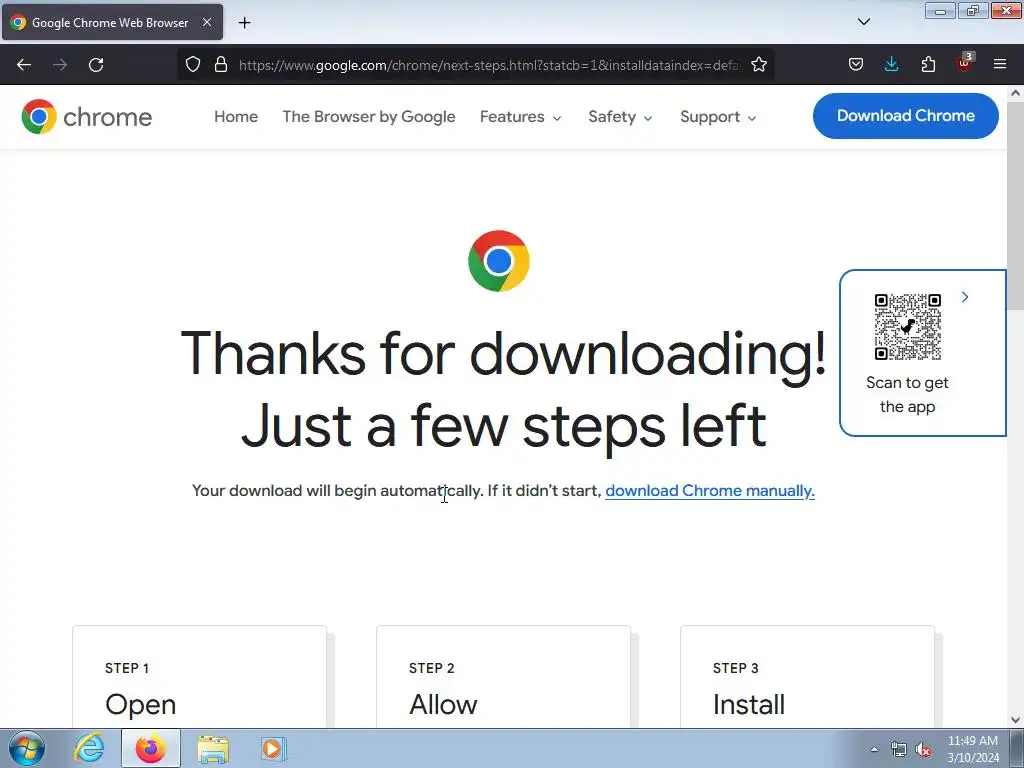Show hidden tray icons arrow
The image size is (1024, 768).
[874, 749]
